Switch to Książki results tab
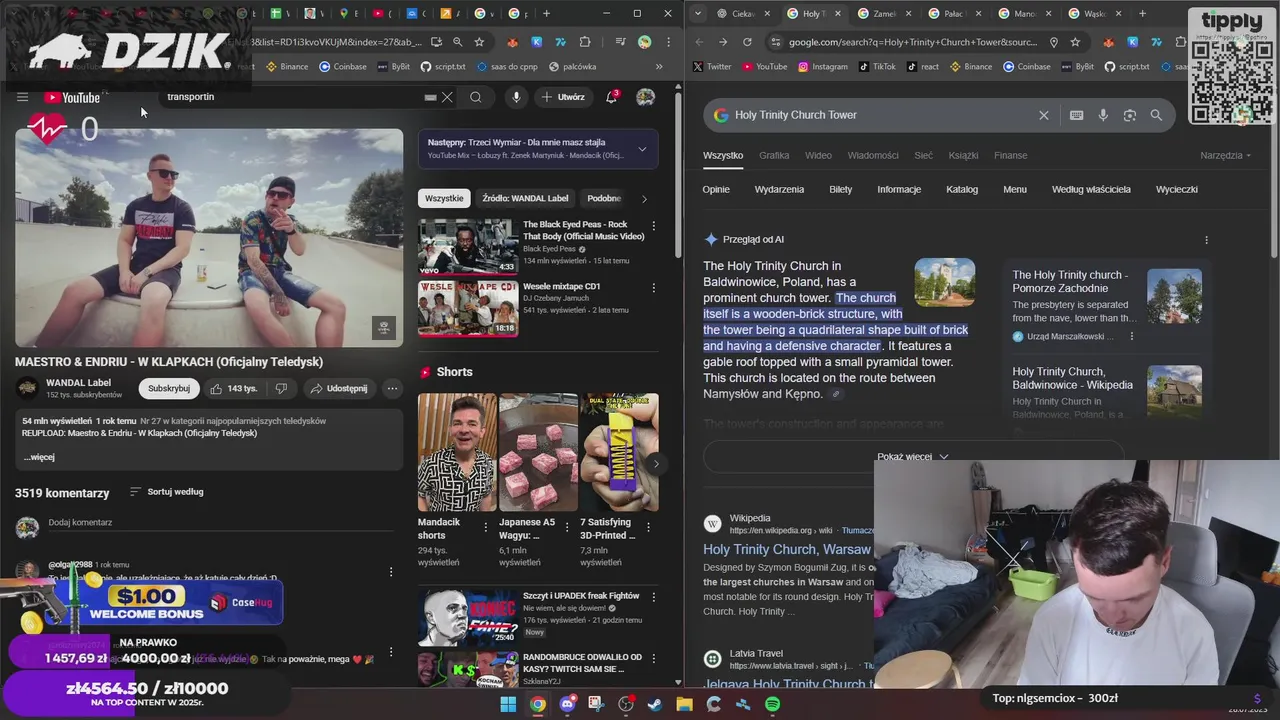The image size is (1280, 720). click(963, 155)
